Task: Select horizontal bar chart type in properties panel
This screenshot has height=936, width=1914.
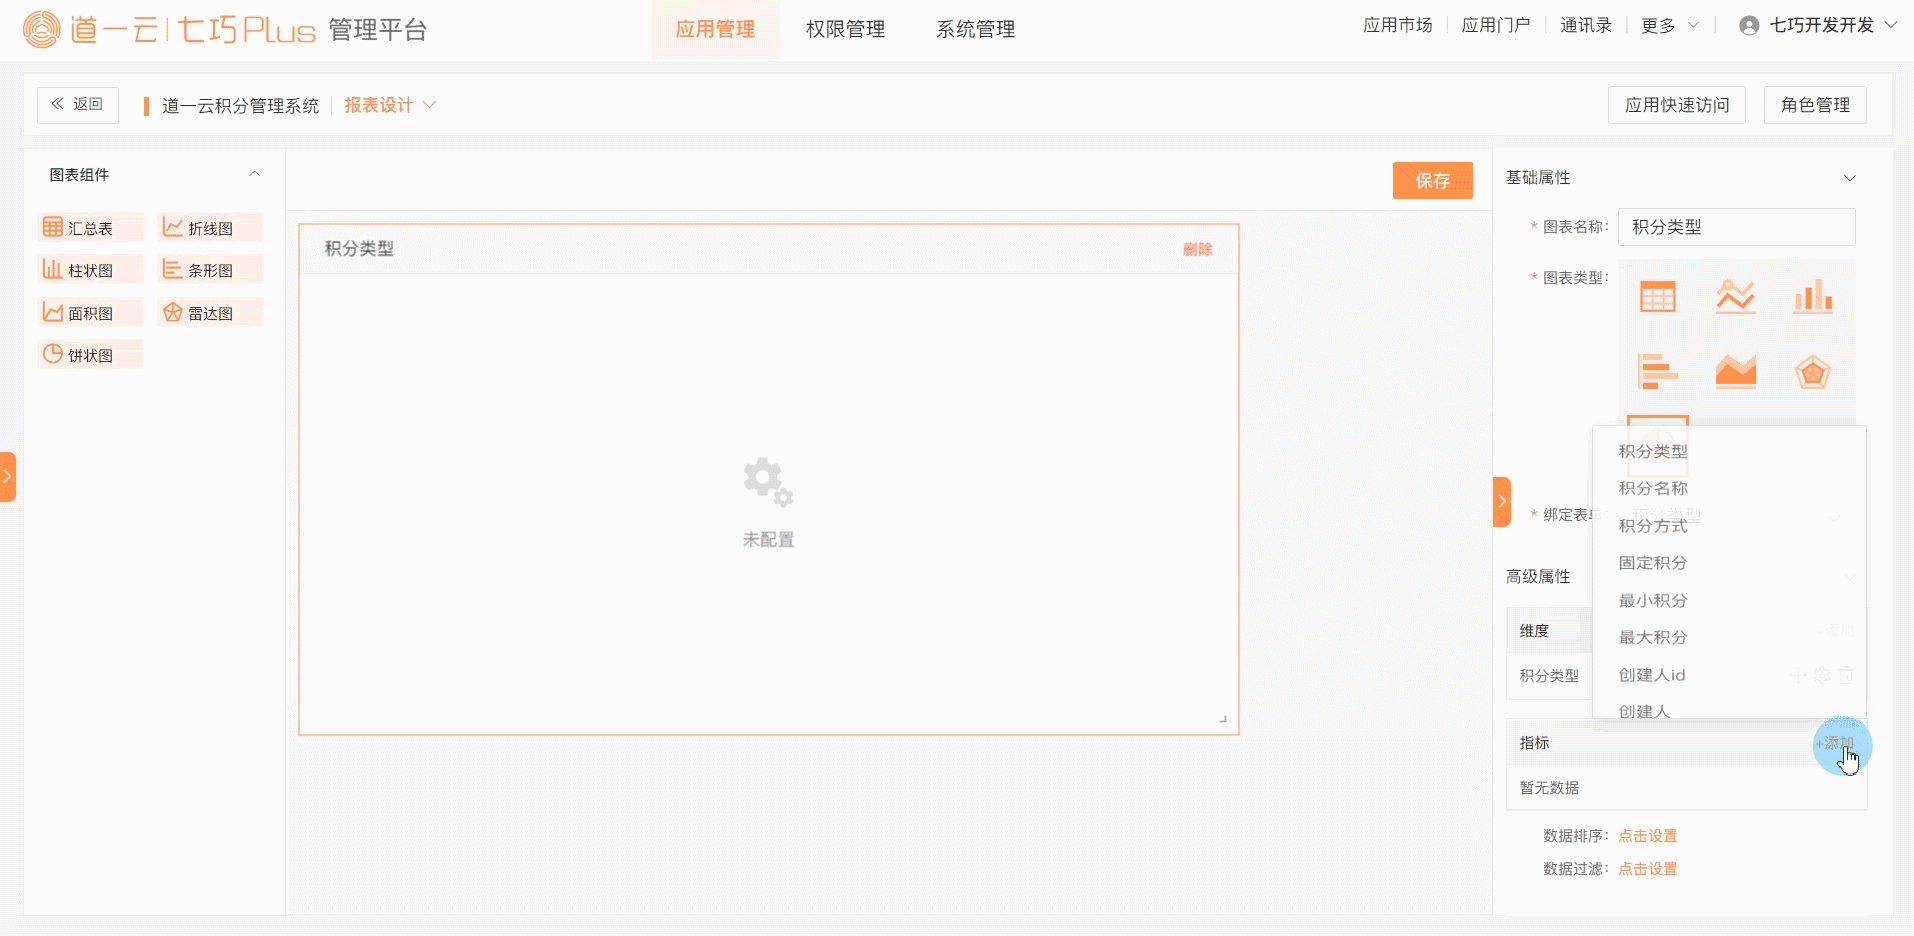Action: click(x=1657, y=372)
